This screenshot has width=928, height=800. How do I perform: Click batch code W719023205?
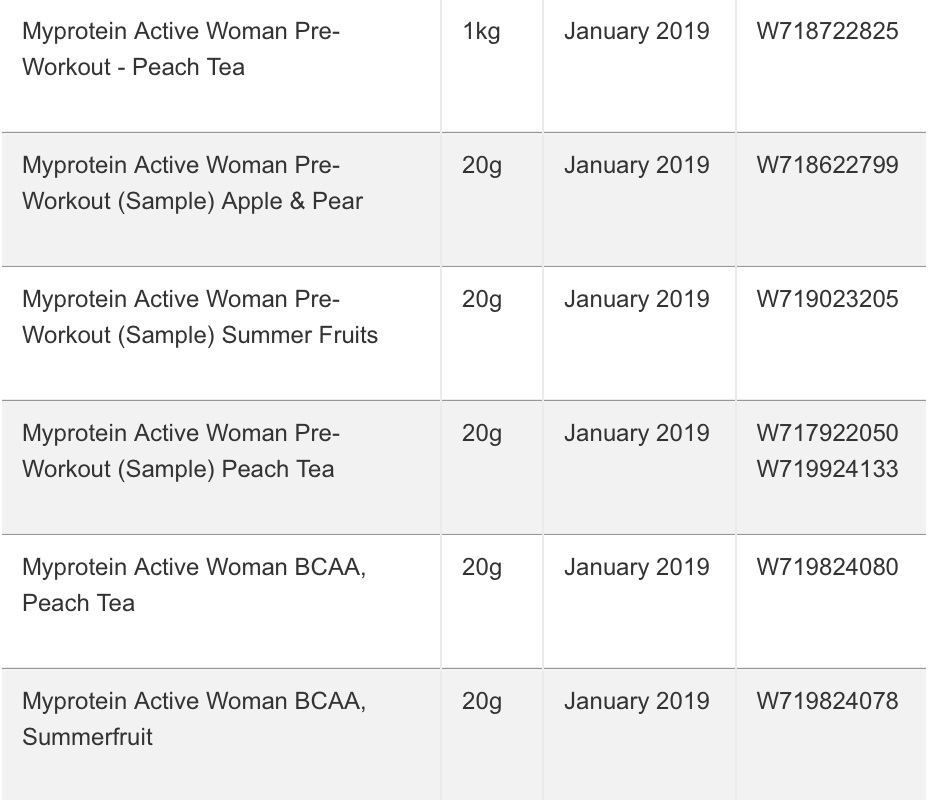click(827, 299)
